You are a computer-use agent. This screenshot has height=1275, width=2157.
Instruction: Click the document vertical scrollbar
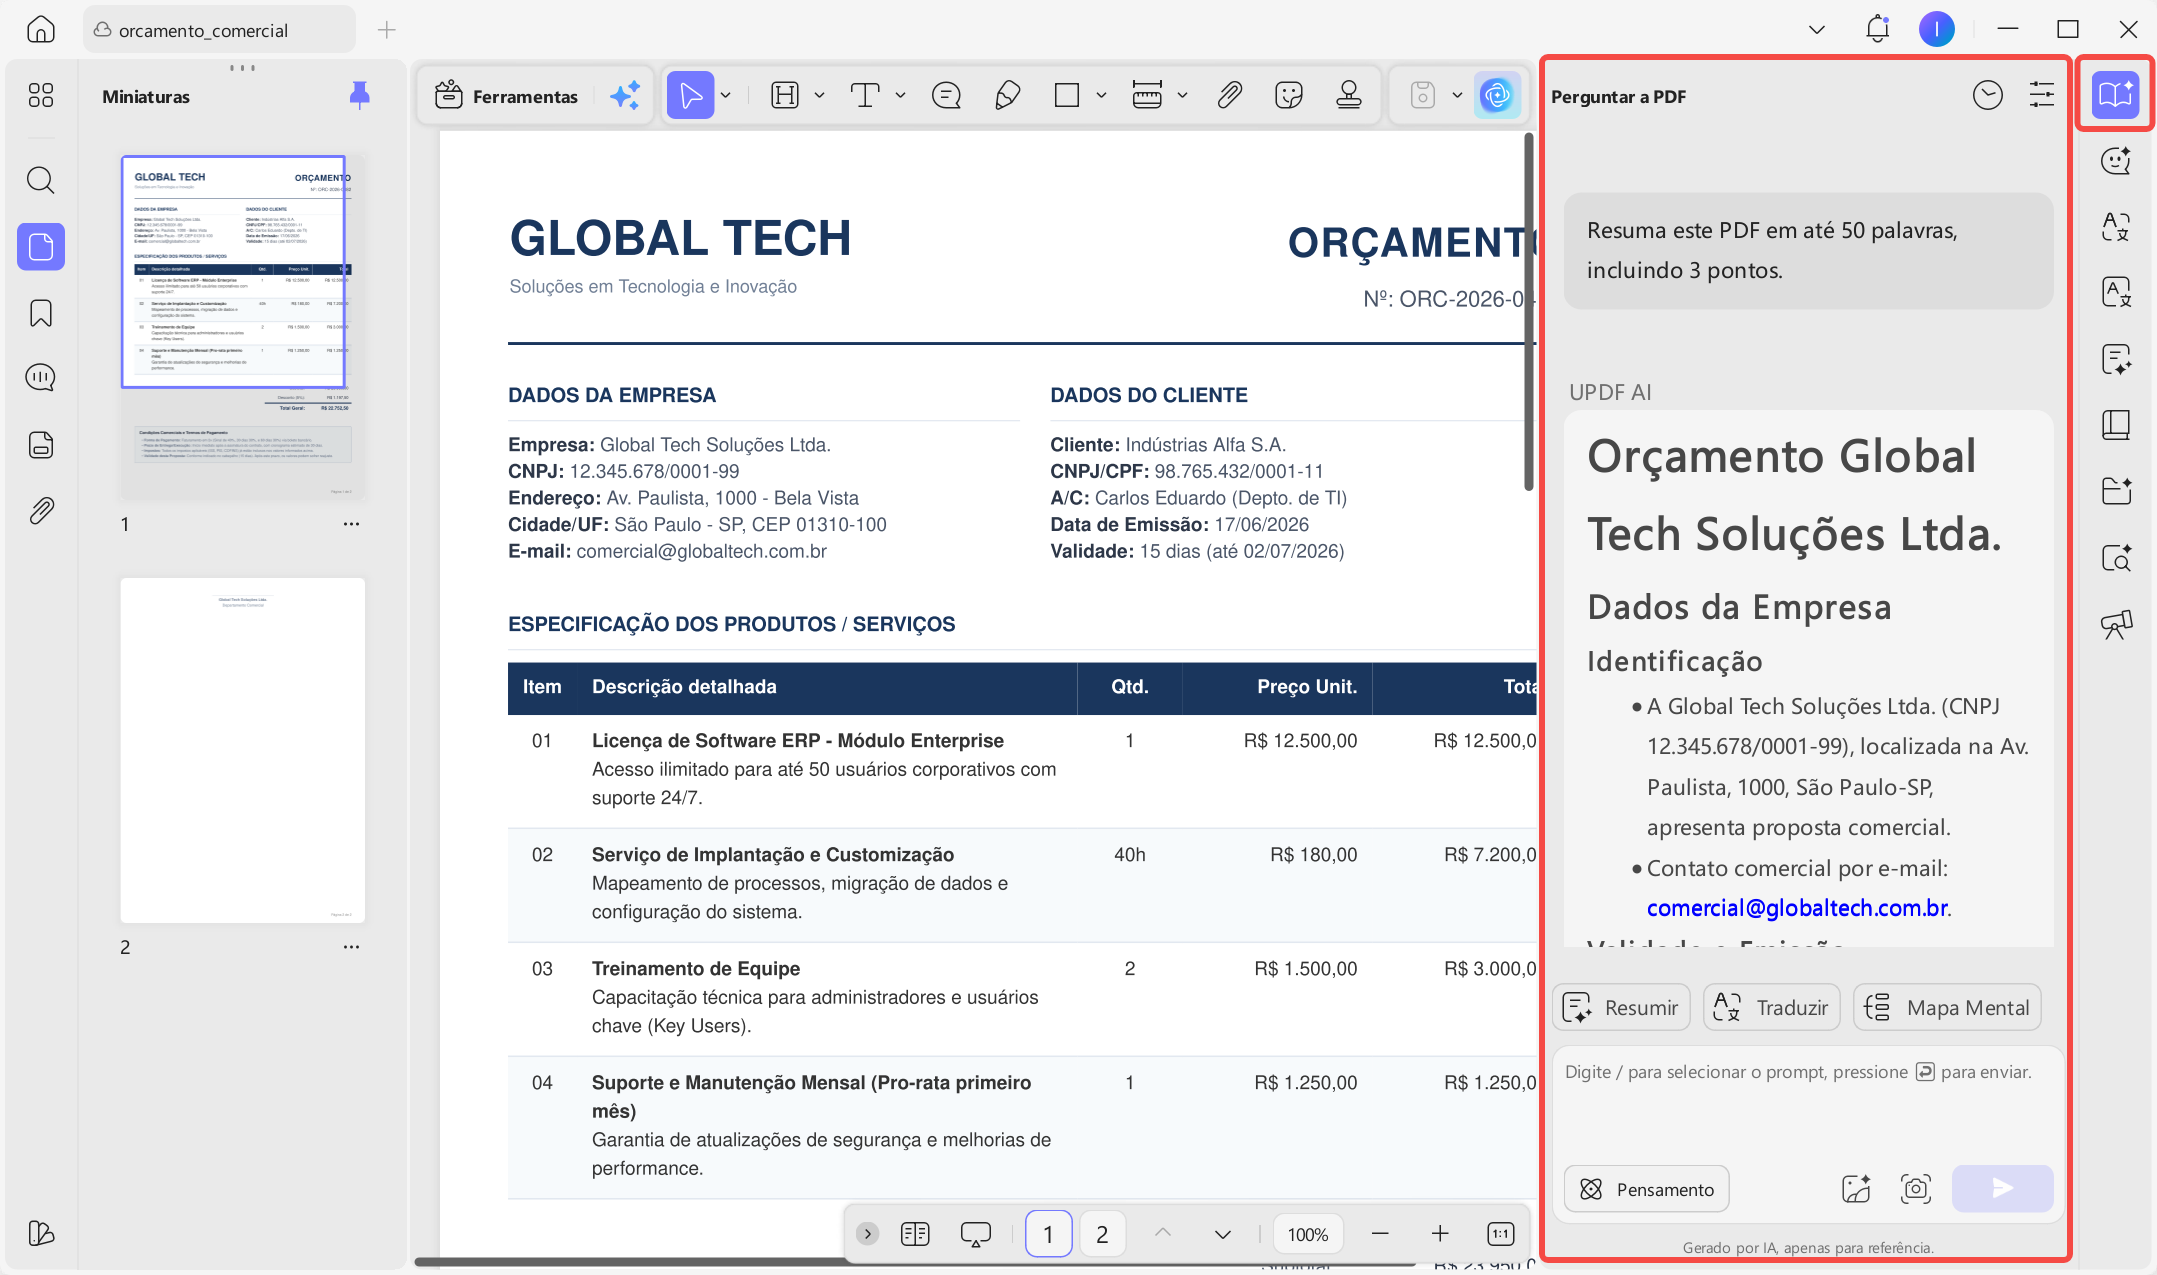click(1528, 312)
